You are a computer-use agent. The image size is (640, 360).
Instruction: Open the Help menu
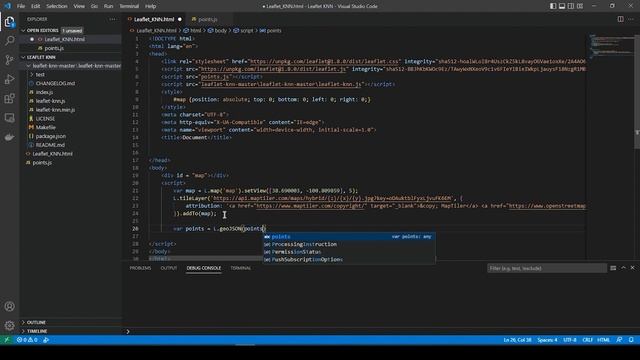(151, 6)
